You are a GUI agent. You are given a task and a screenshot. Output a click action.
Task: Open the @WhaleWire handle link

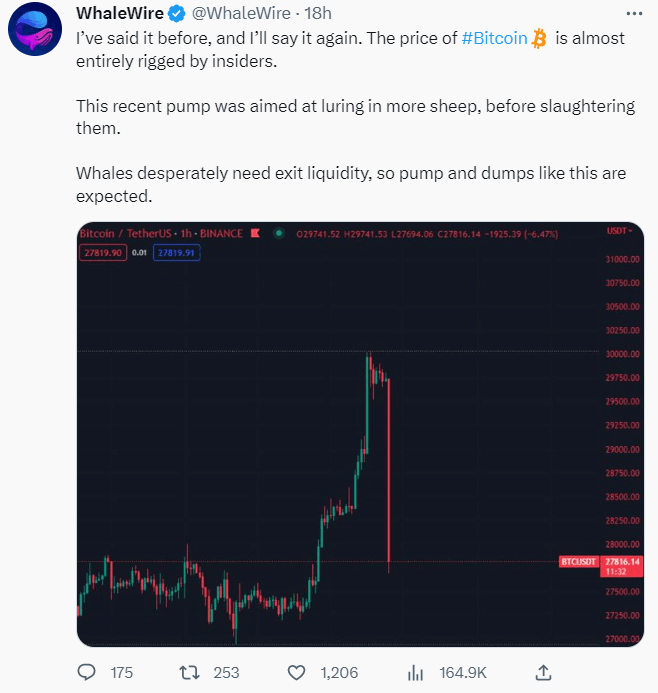(241, 13)
